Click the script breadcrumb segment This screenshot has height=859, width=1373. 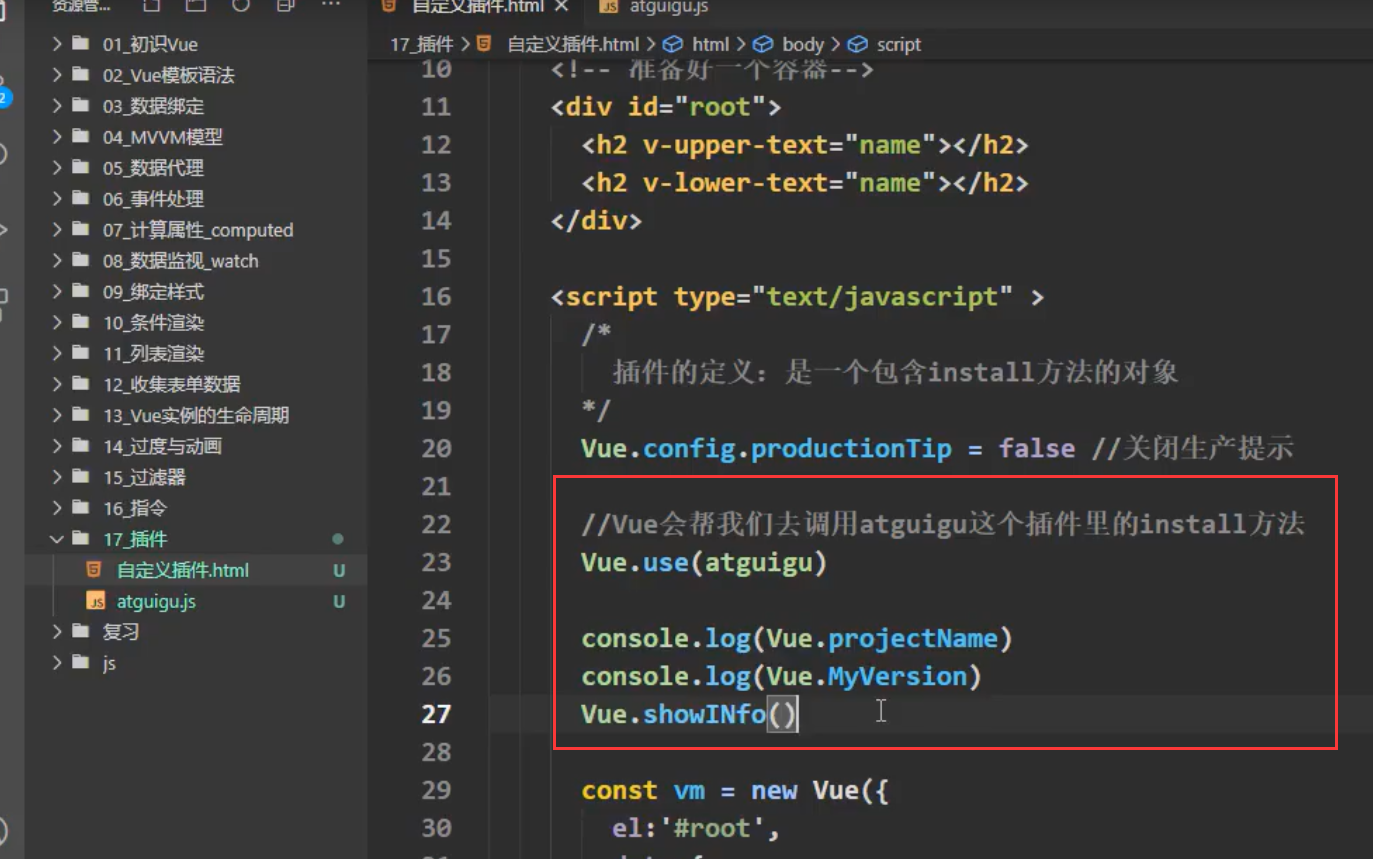point(899,44)
